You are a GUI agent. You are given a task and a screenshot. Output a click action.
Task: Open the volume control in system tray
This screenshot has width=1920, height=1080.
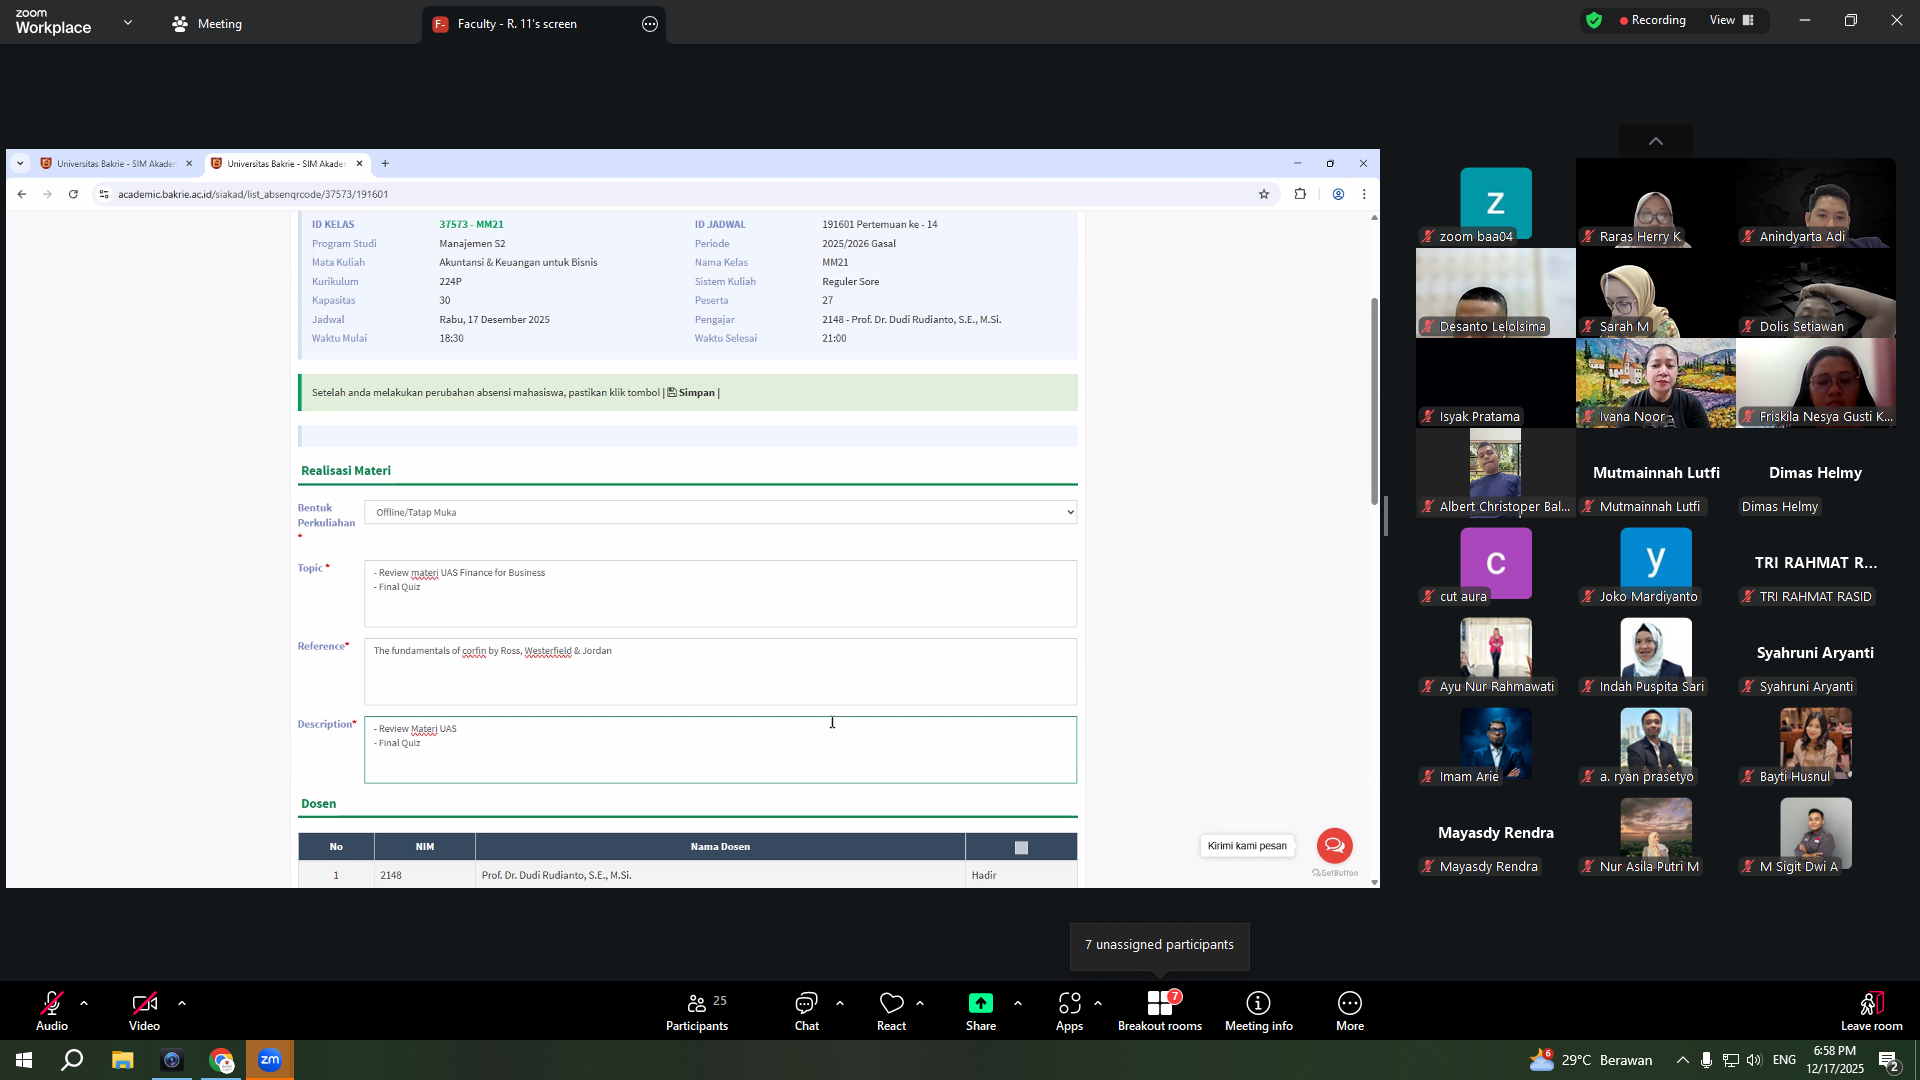tap(1754, 1060)
